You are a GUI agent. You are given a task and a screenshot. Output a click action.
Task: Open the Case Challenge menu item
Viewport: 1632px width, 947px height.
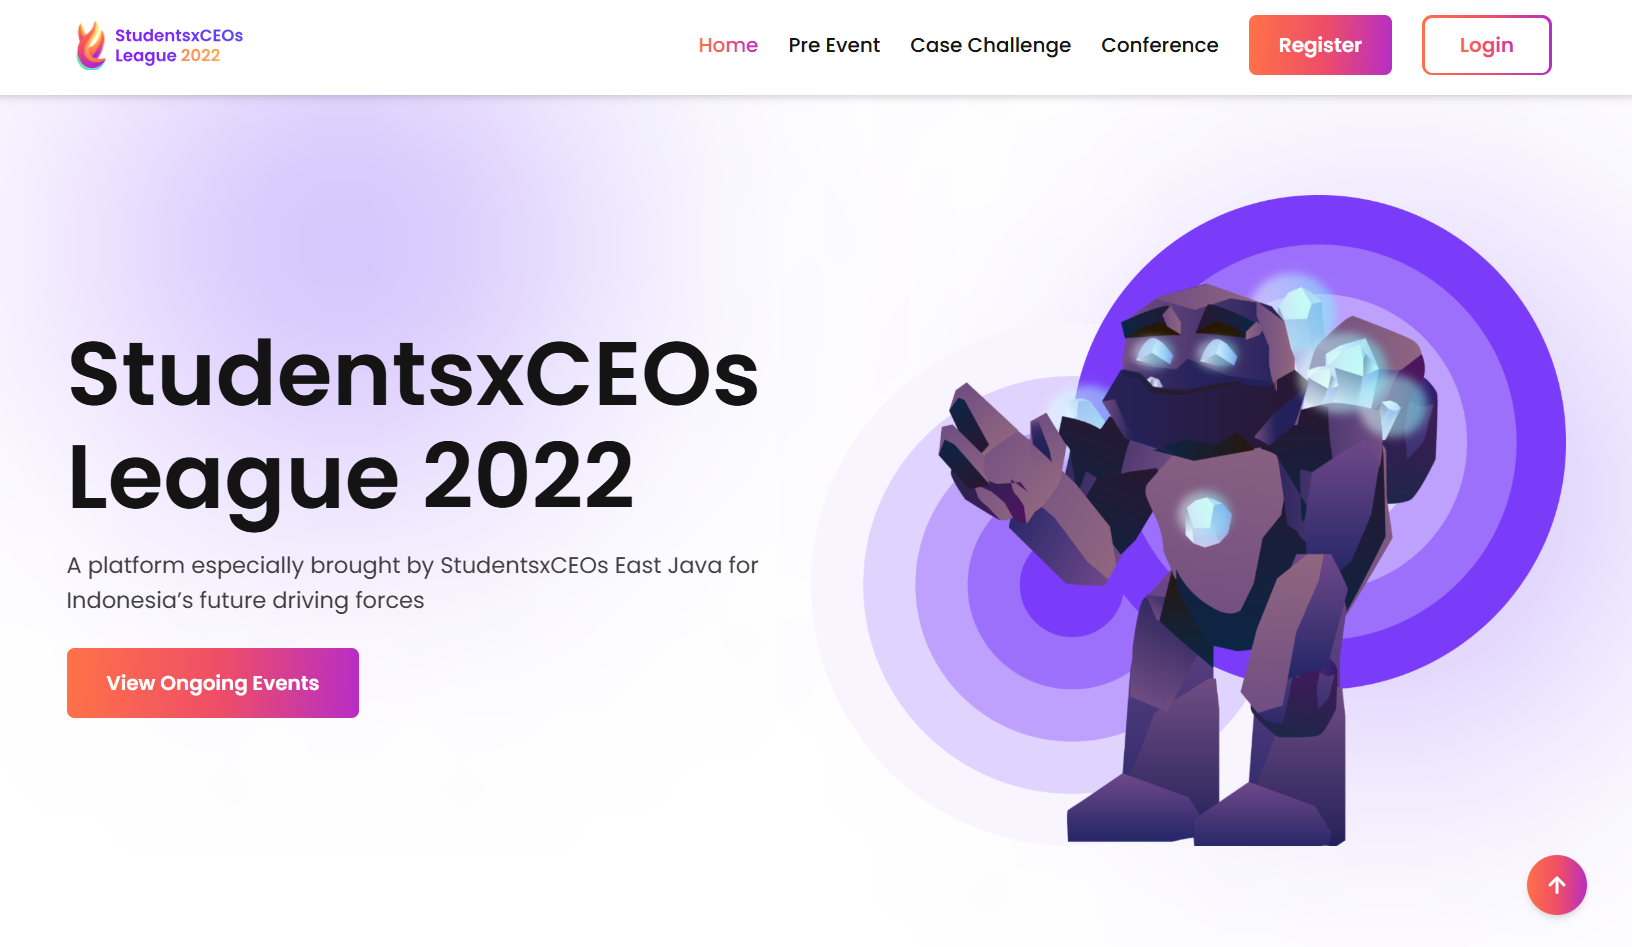point(990,45)
